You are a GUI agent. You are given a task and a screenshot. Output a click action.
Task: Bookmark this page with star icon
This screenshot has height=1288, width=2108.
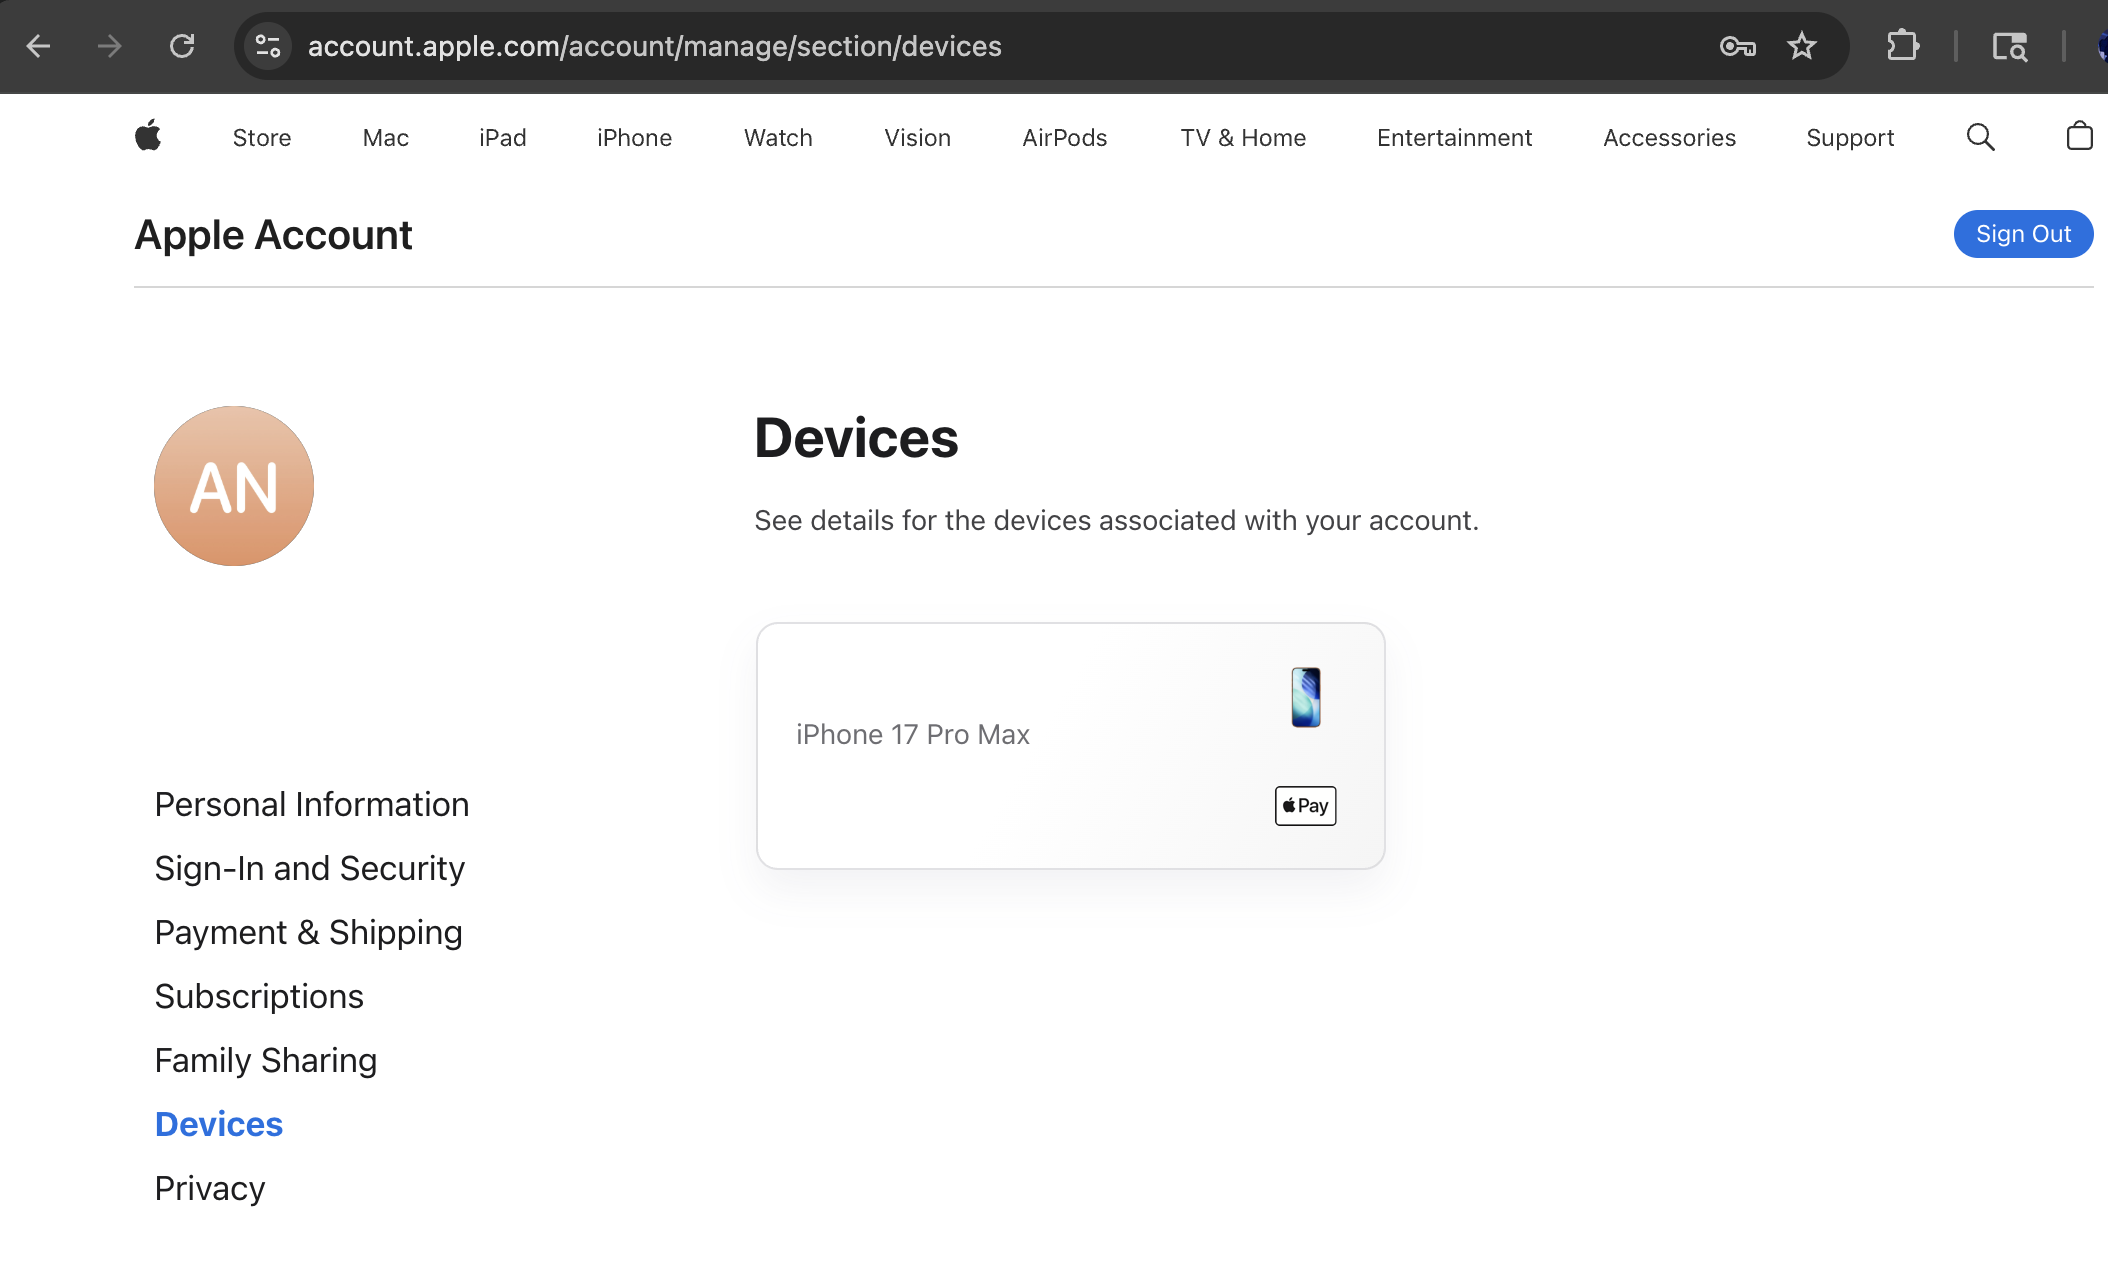(x=1802, y=46)
